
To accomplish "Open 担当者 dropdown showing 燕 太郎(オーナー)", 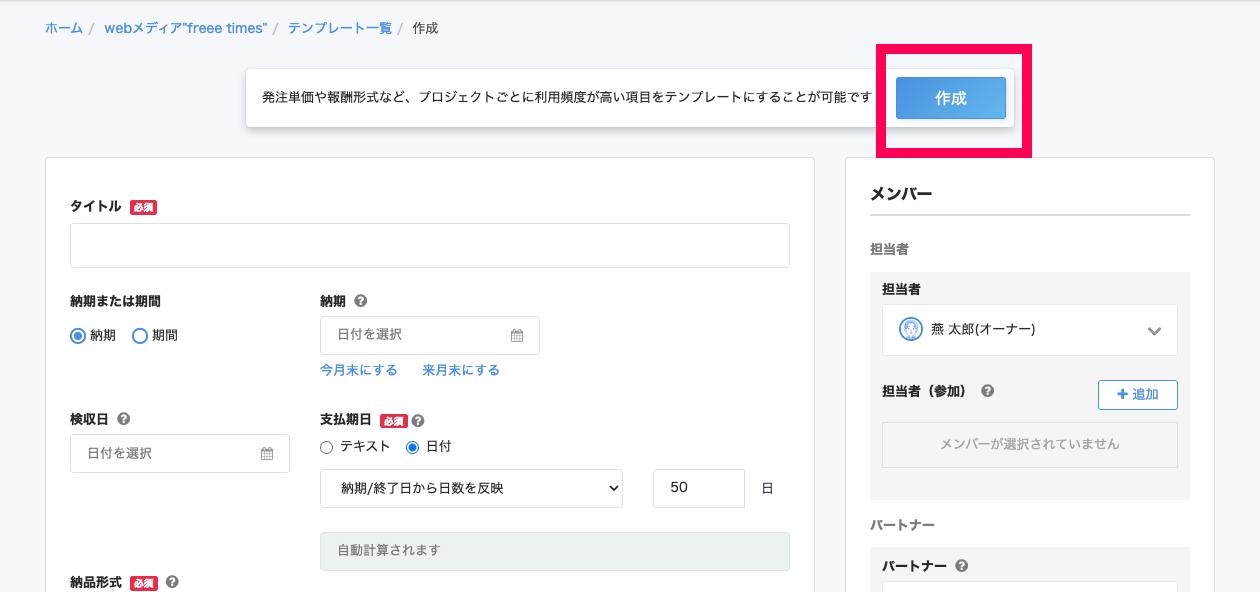I will [x=1030, y=330].
